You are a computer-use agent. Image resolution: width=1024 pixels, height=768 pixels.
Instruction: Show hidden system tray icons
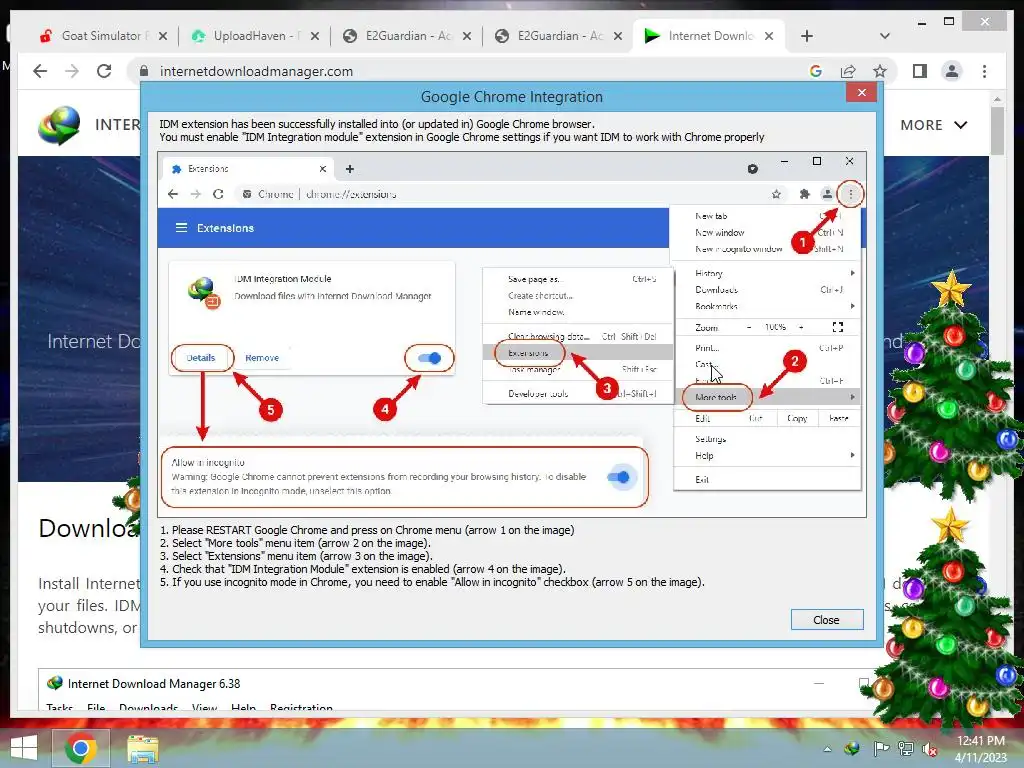[x=827, y=749]
